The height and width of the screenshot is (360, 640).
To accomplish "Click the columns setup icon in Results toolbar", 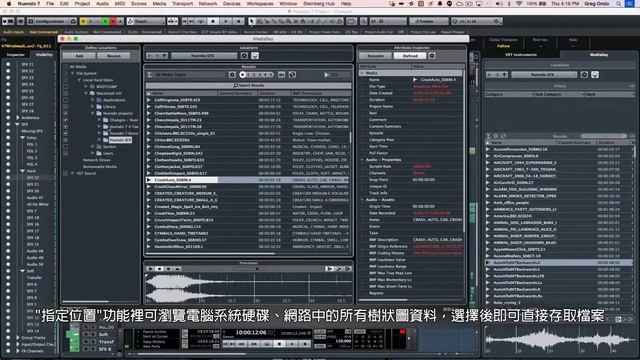I will point(282,75).
